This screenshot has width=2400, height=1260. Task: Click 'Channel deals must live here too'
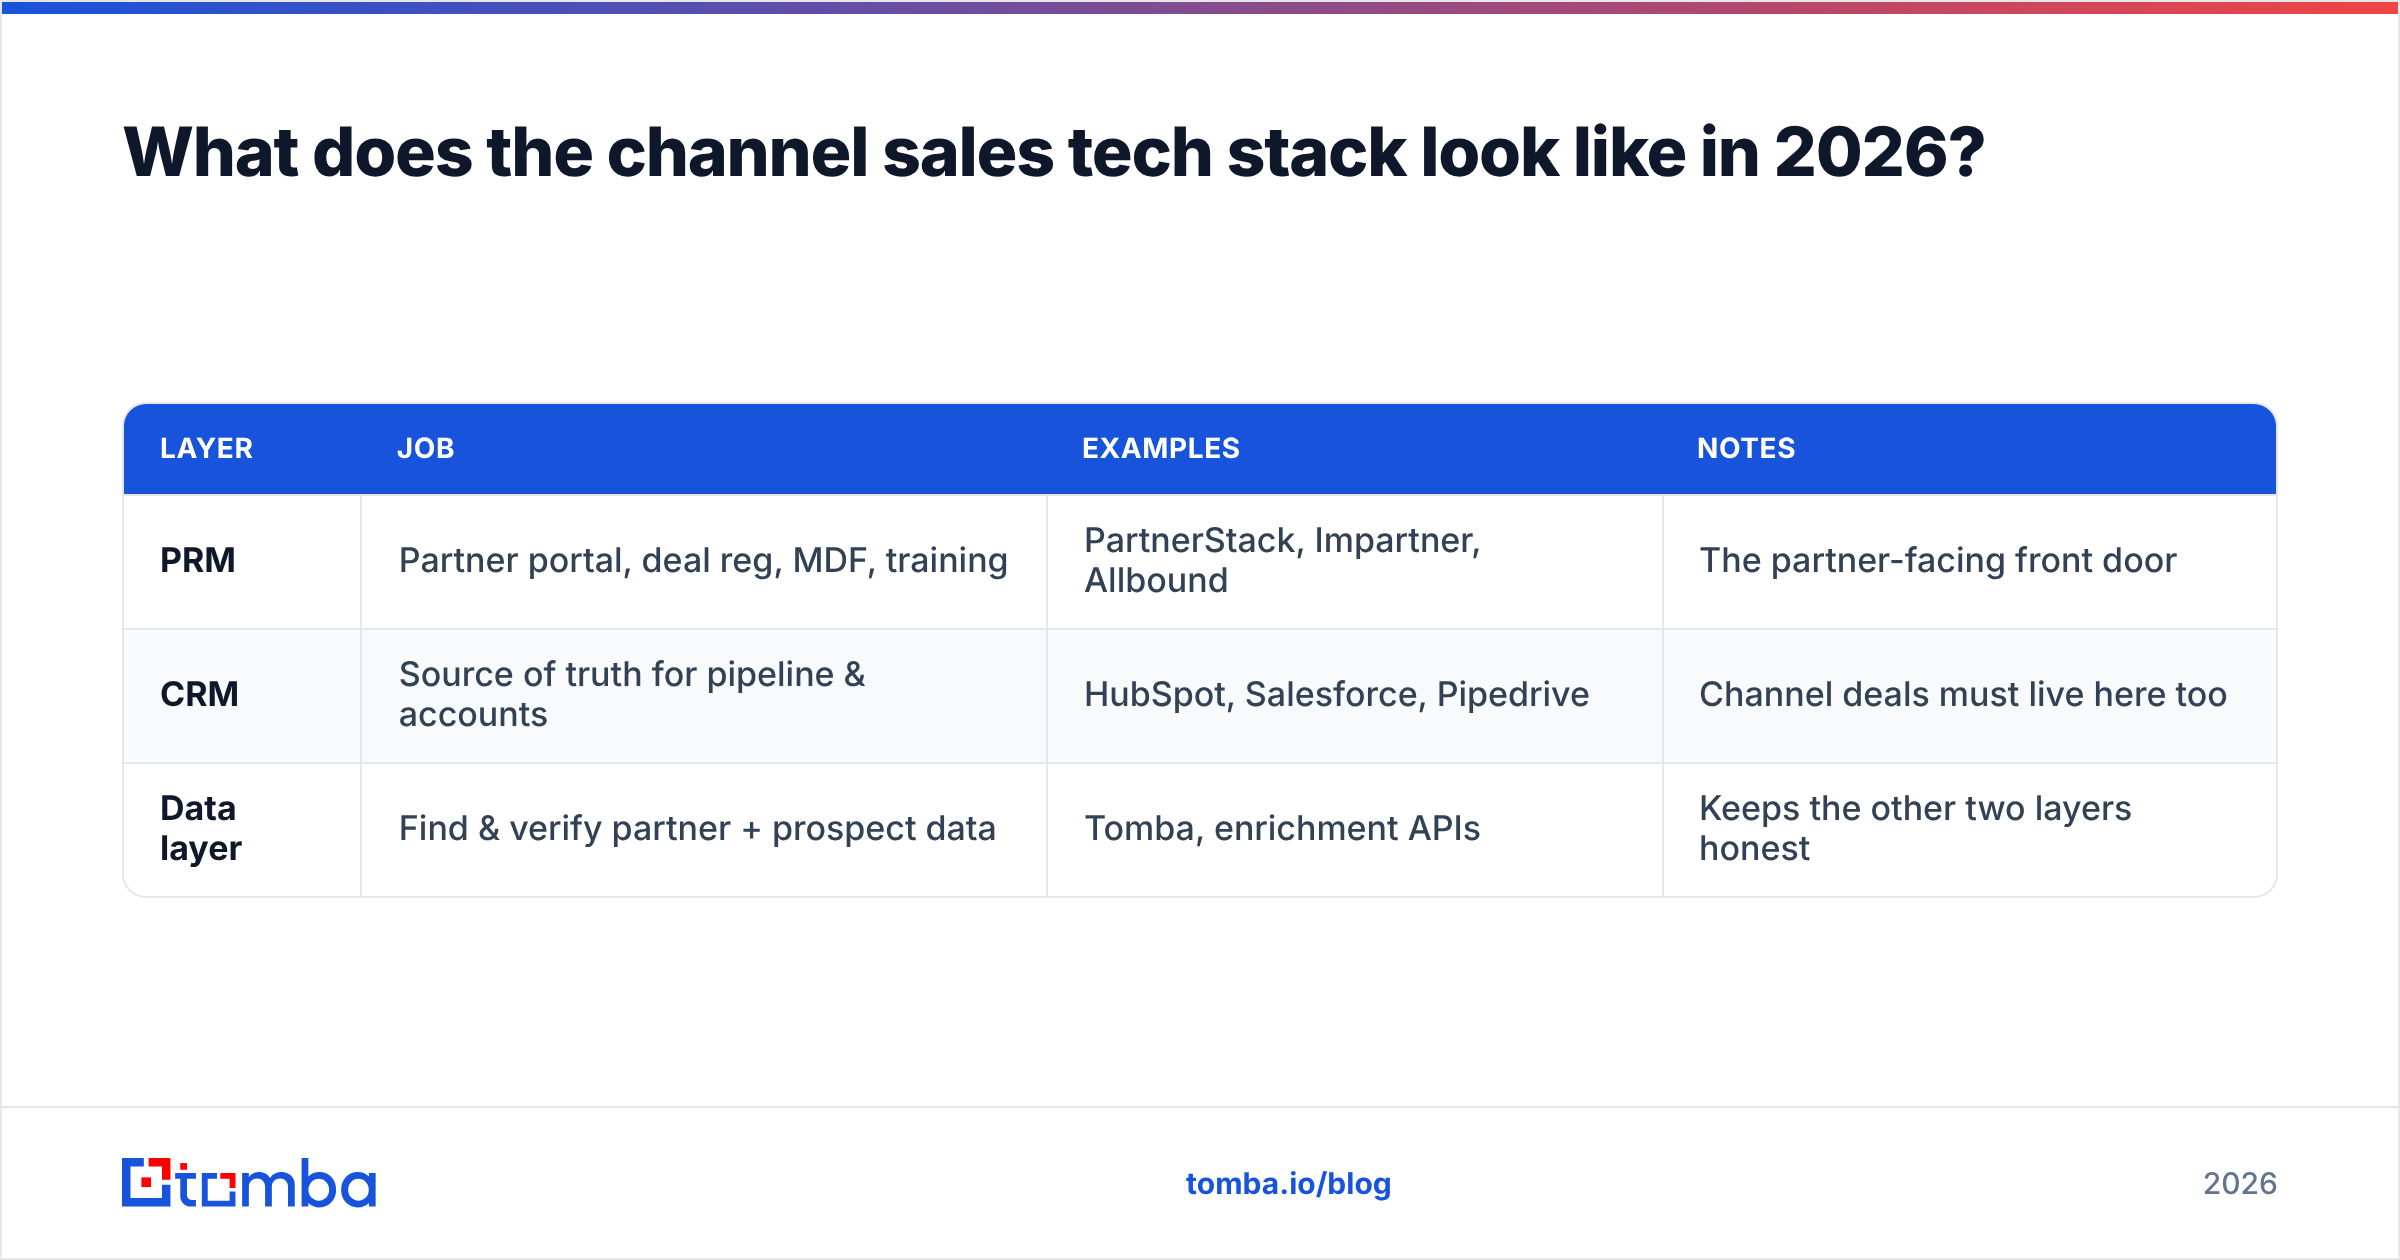point(1963,694)
